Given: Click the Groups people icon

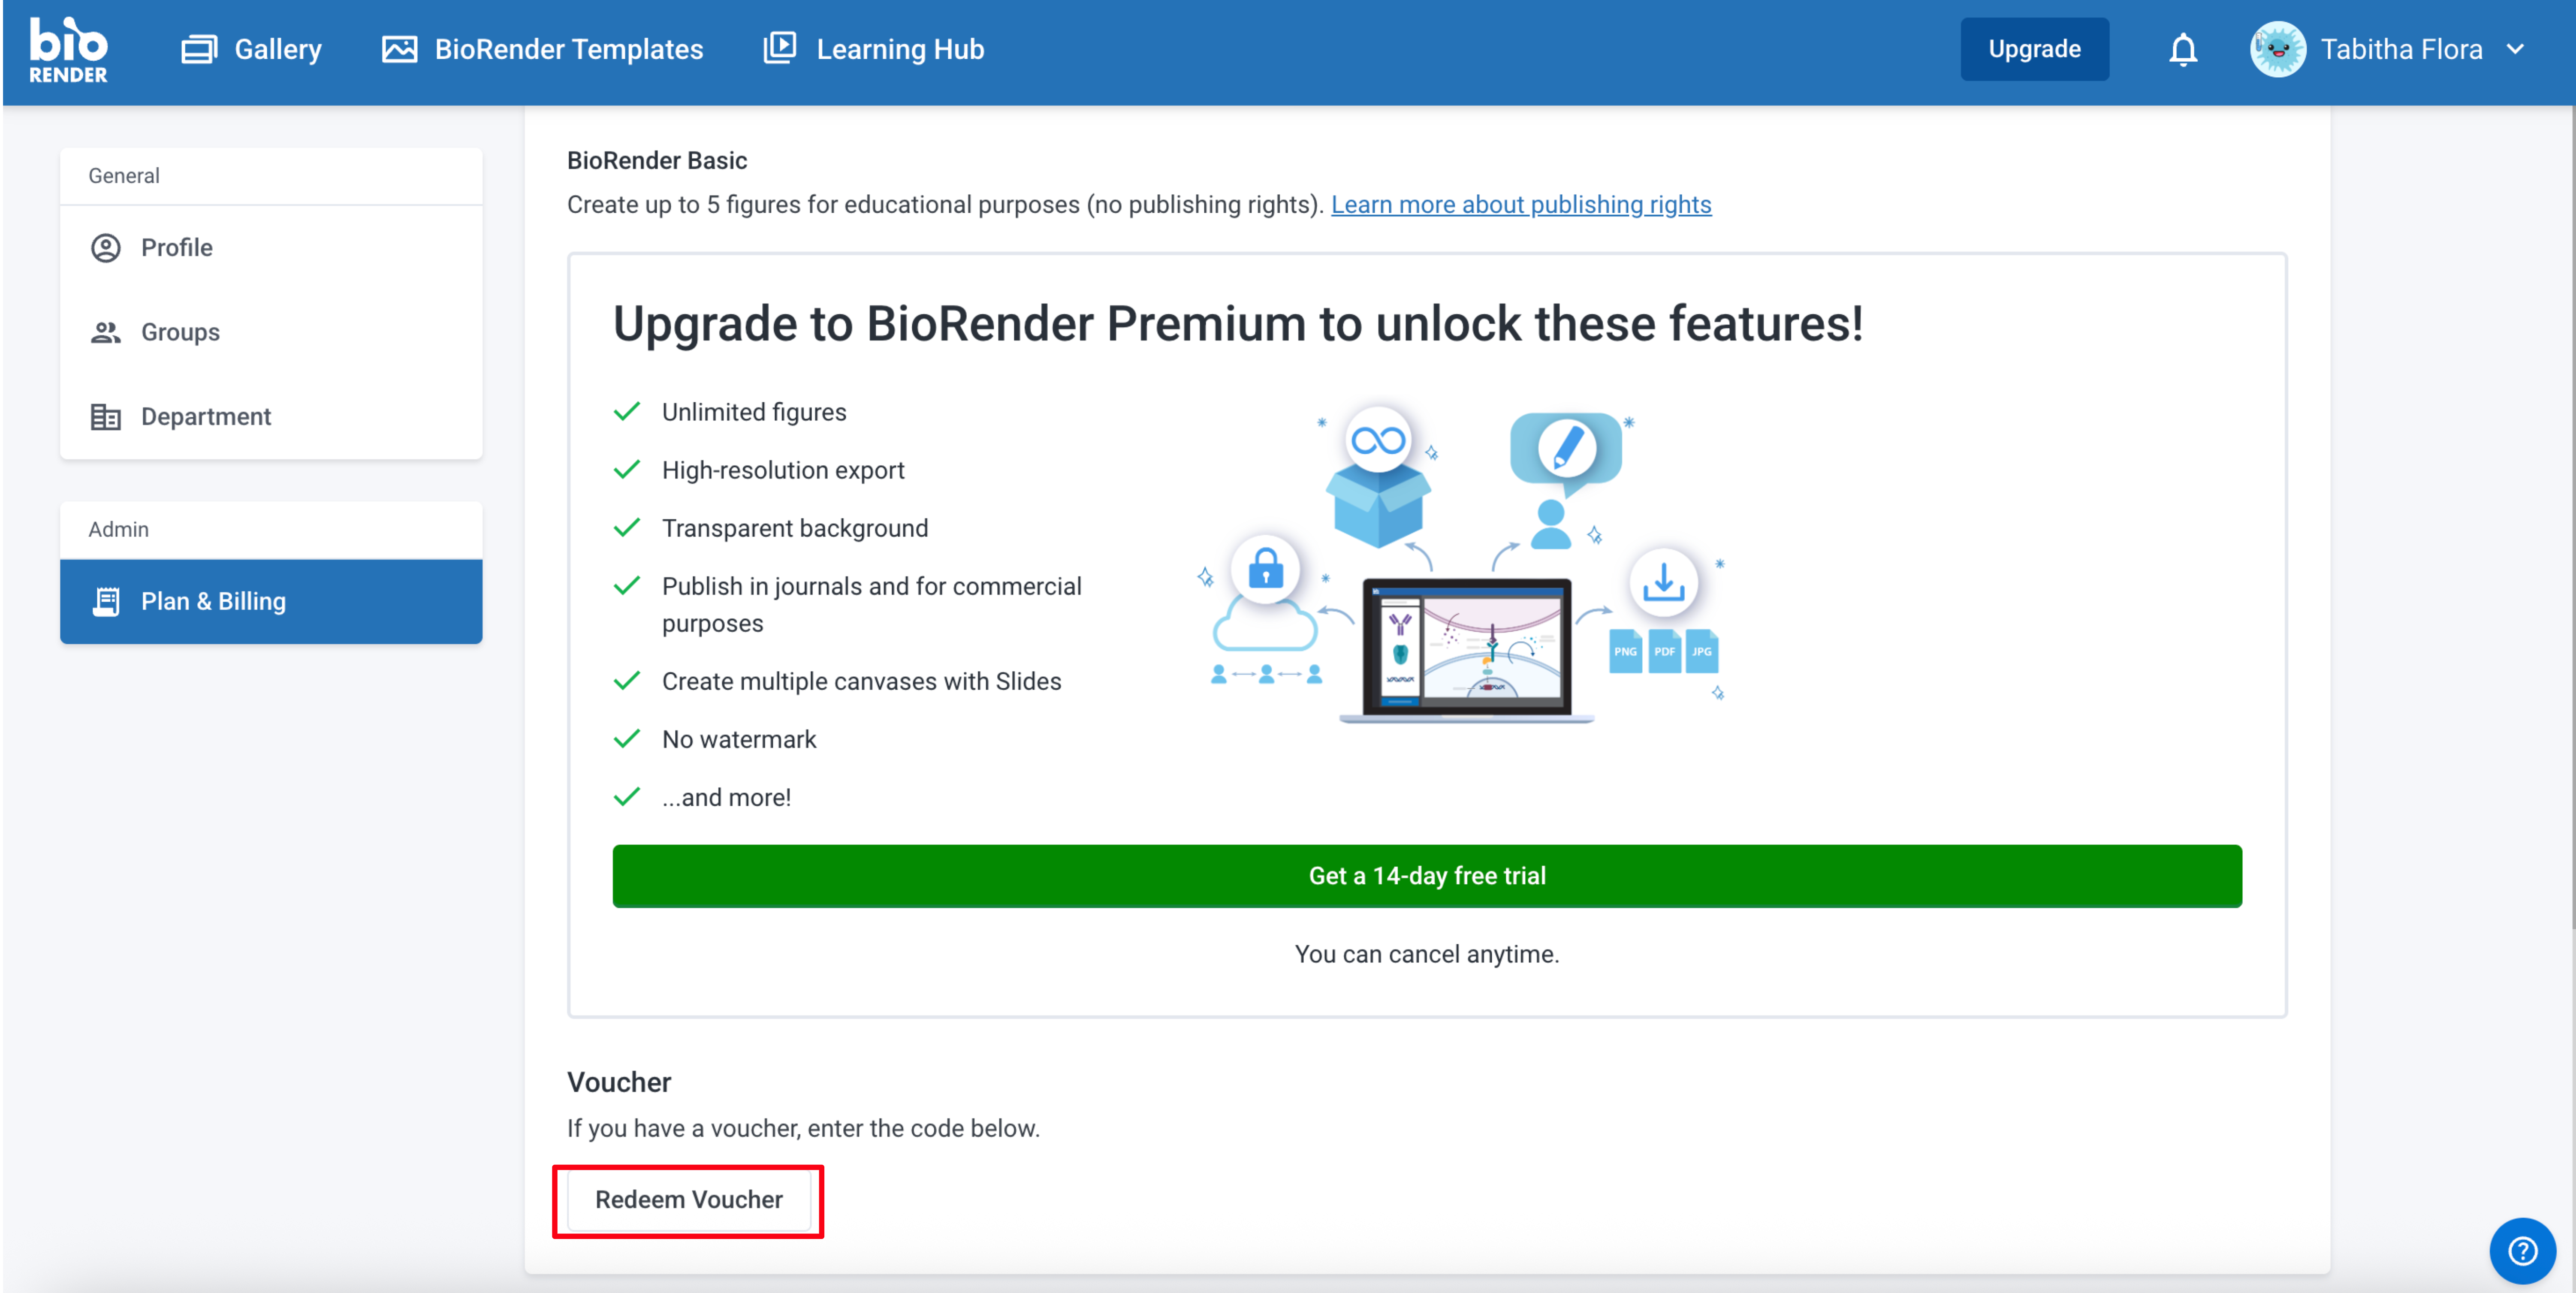Looking at the screenshot, I should [106, 332].
